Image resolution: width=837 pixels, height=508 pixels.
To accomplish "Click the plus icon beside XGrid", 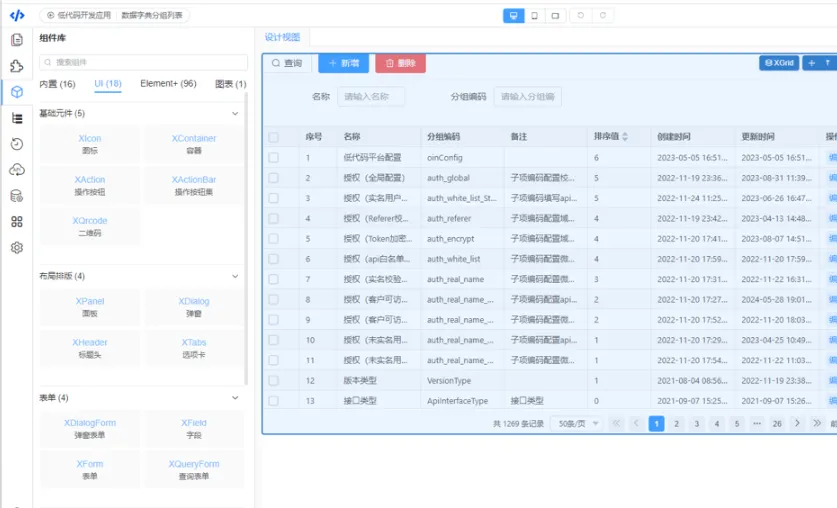I will click(x=811, y=63).
